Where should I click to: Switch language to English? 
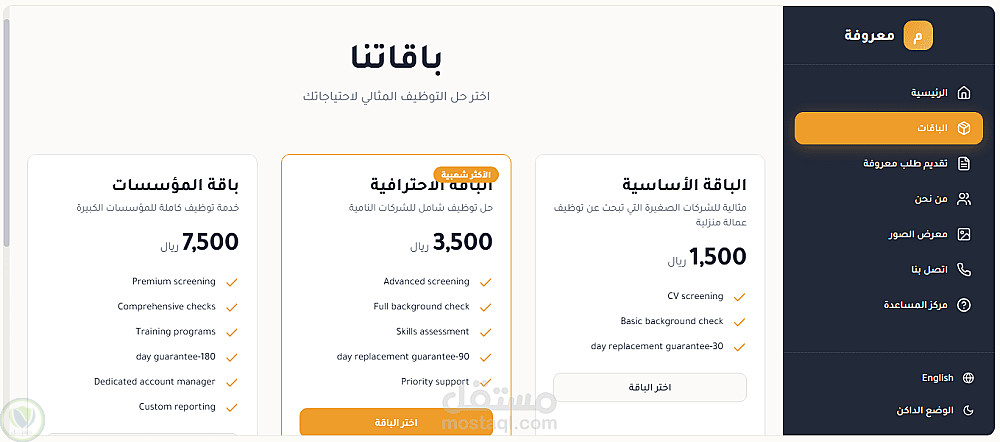(x=937, y=378)
